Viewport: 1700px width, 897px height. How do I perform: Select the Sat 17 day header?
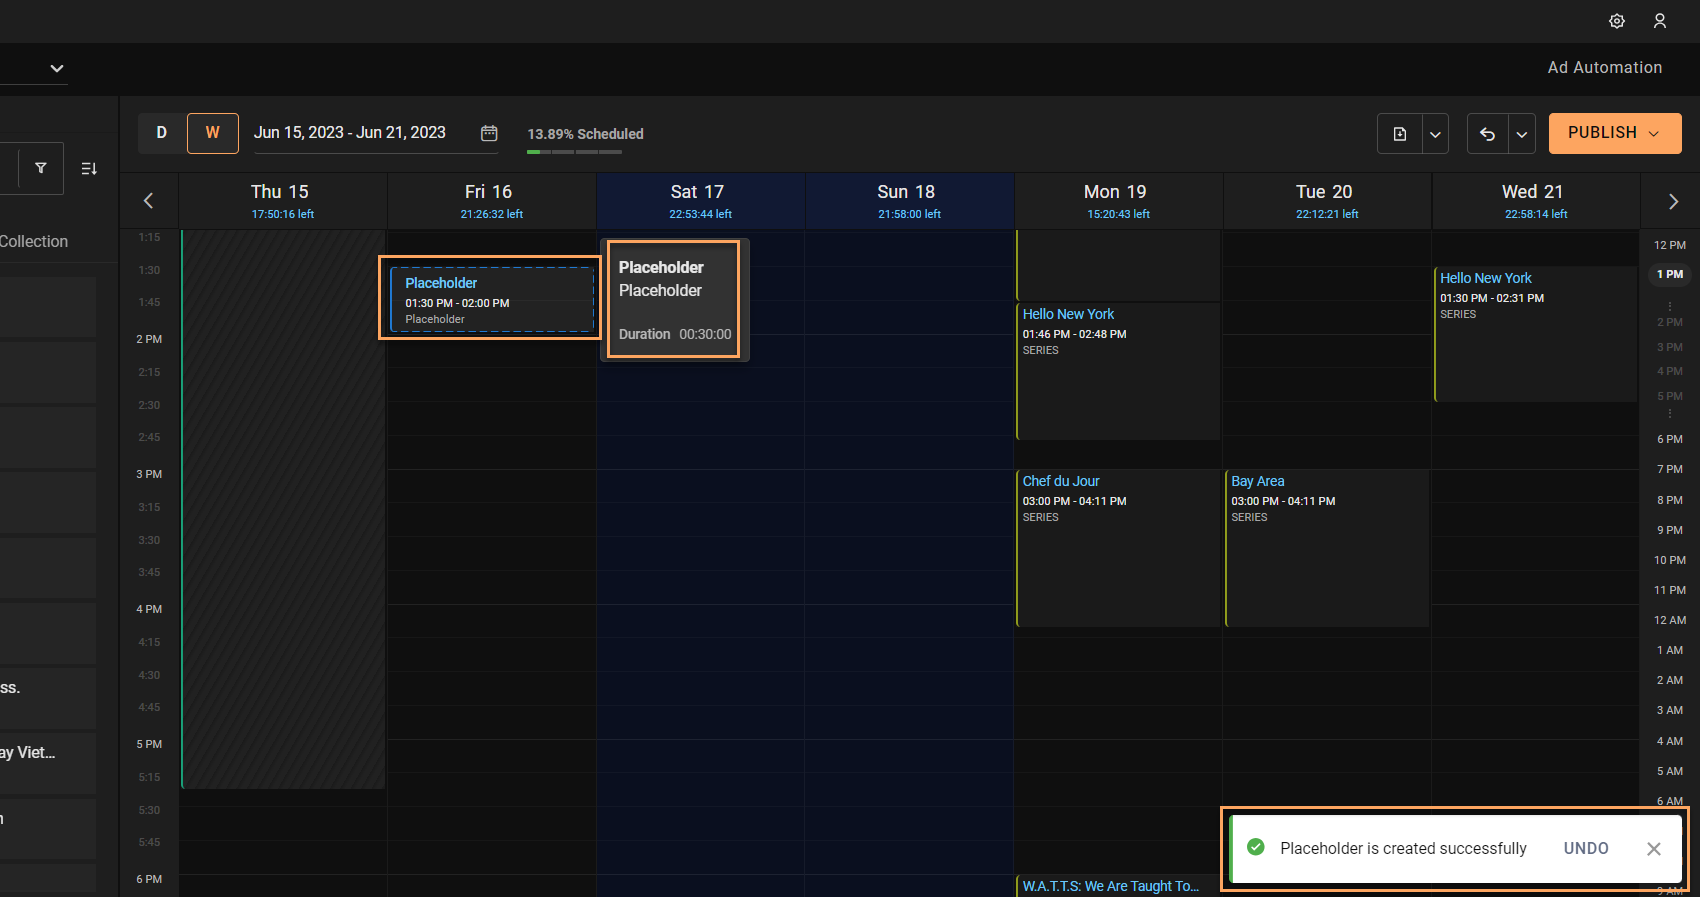tap(701, 201)
